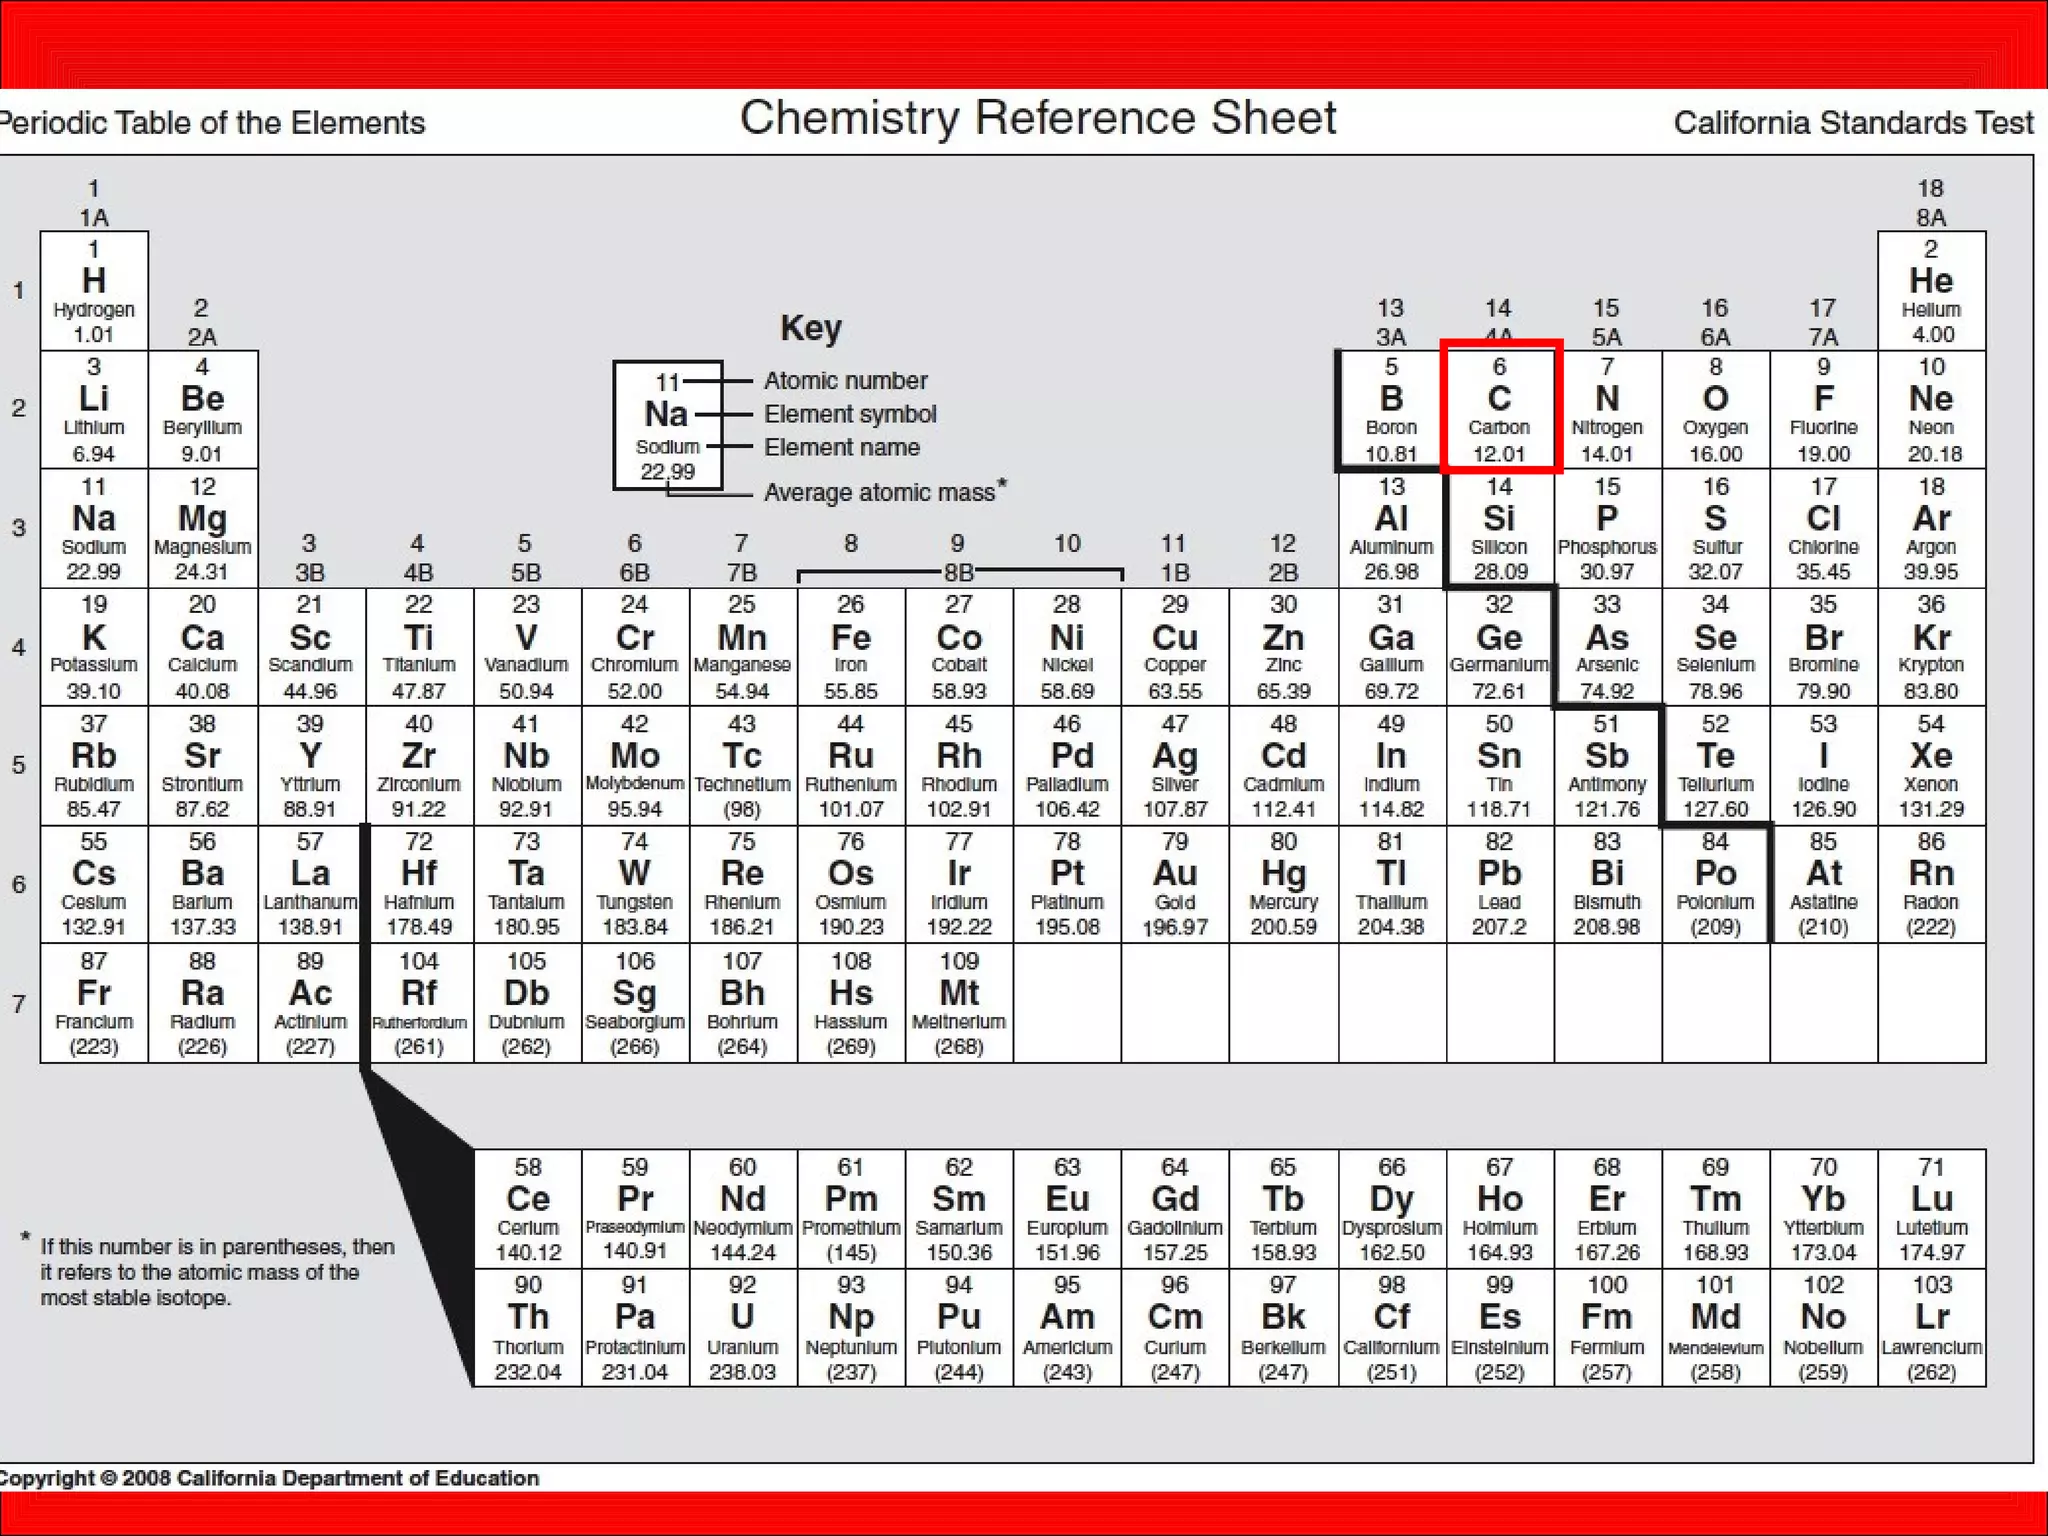Click the Lanthanum (La) element cell
This screenshot has height=1536, width=2048.
[x=310, y=884]
